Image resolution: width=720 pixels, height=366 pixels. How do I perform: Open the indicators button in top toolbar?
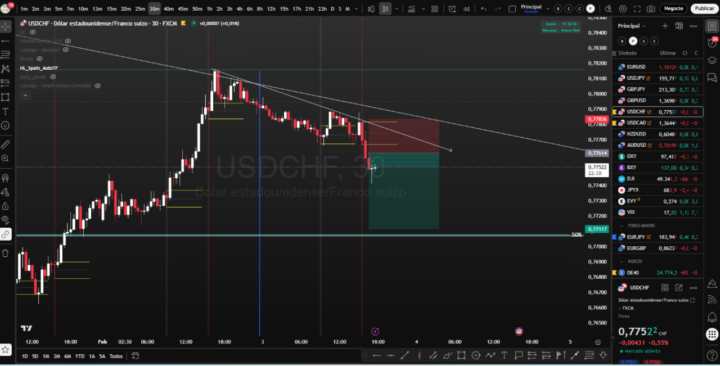click(411, 9)
